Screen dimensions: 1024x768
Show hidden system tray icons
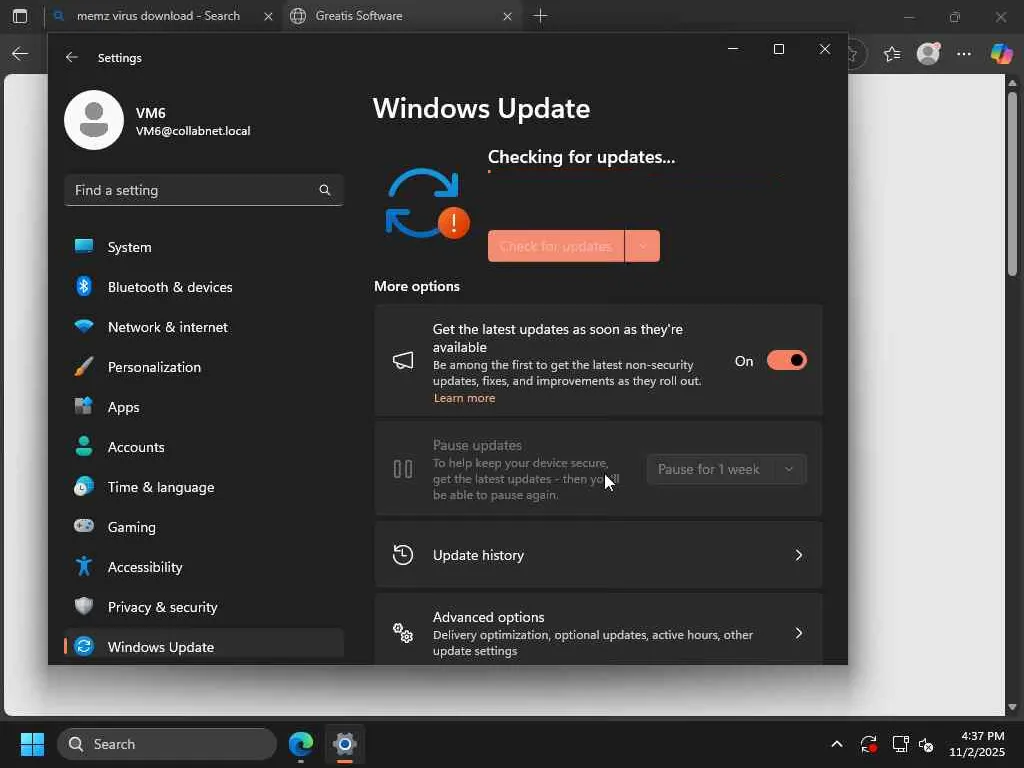click(837, 744)
